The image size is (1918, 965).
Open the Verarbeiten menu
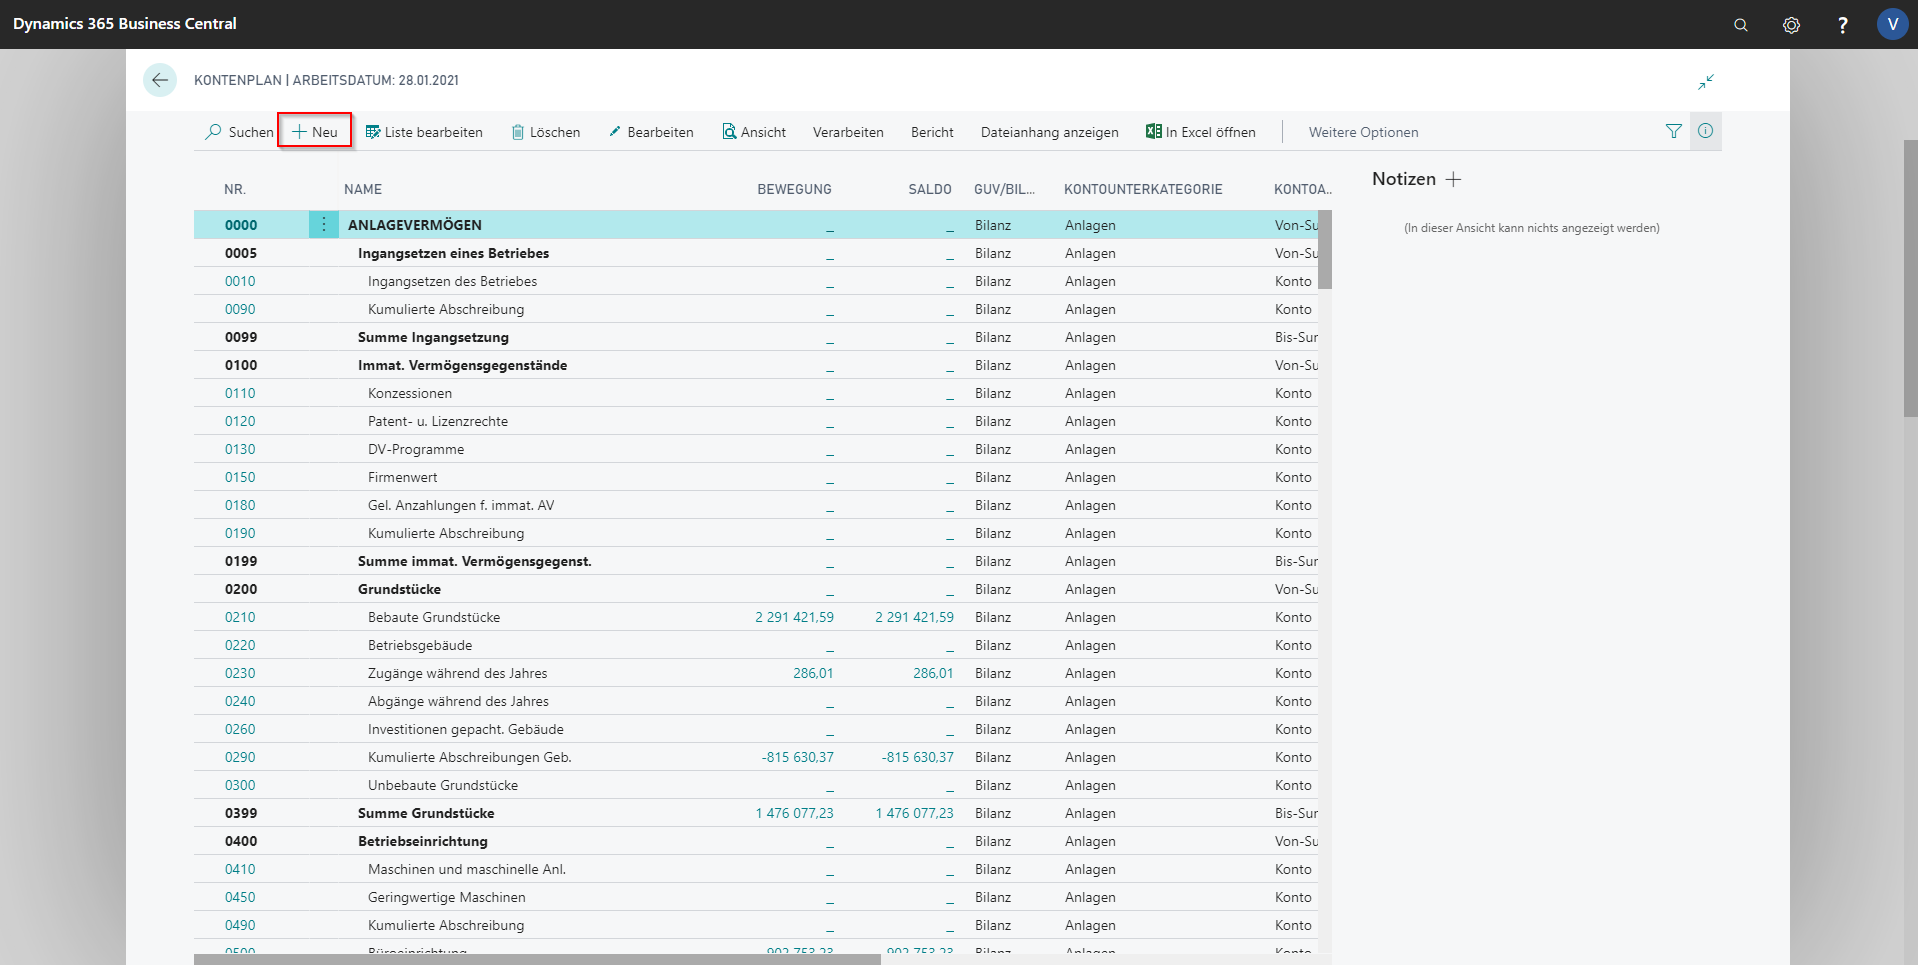coord(848,132)
